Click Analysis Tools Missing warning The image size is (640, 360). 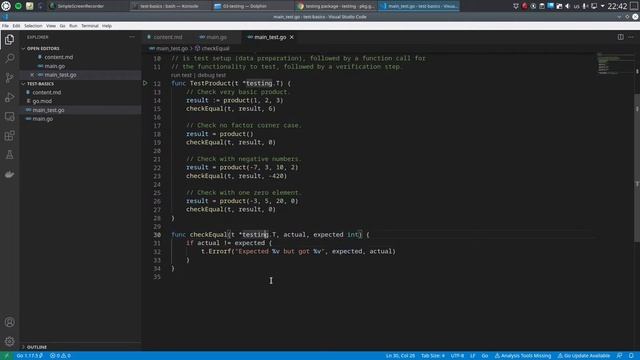(x=523, y=356)
